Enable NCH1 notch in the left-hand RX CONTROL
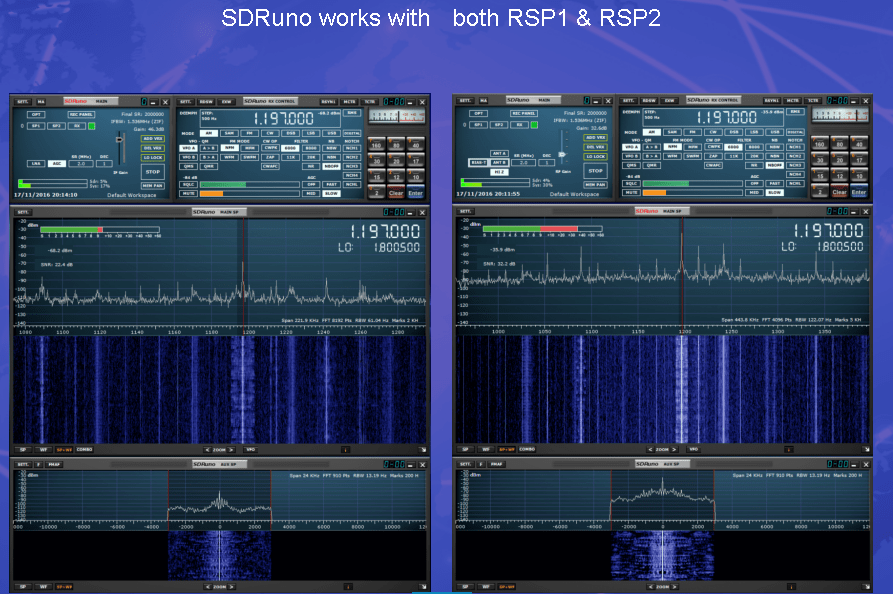 [x=352, y=148]
